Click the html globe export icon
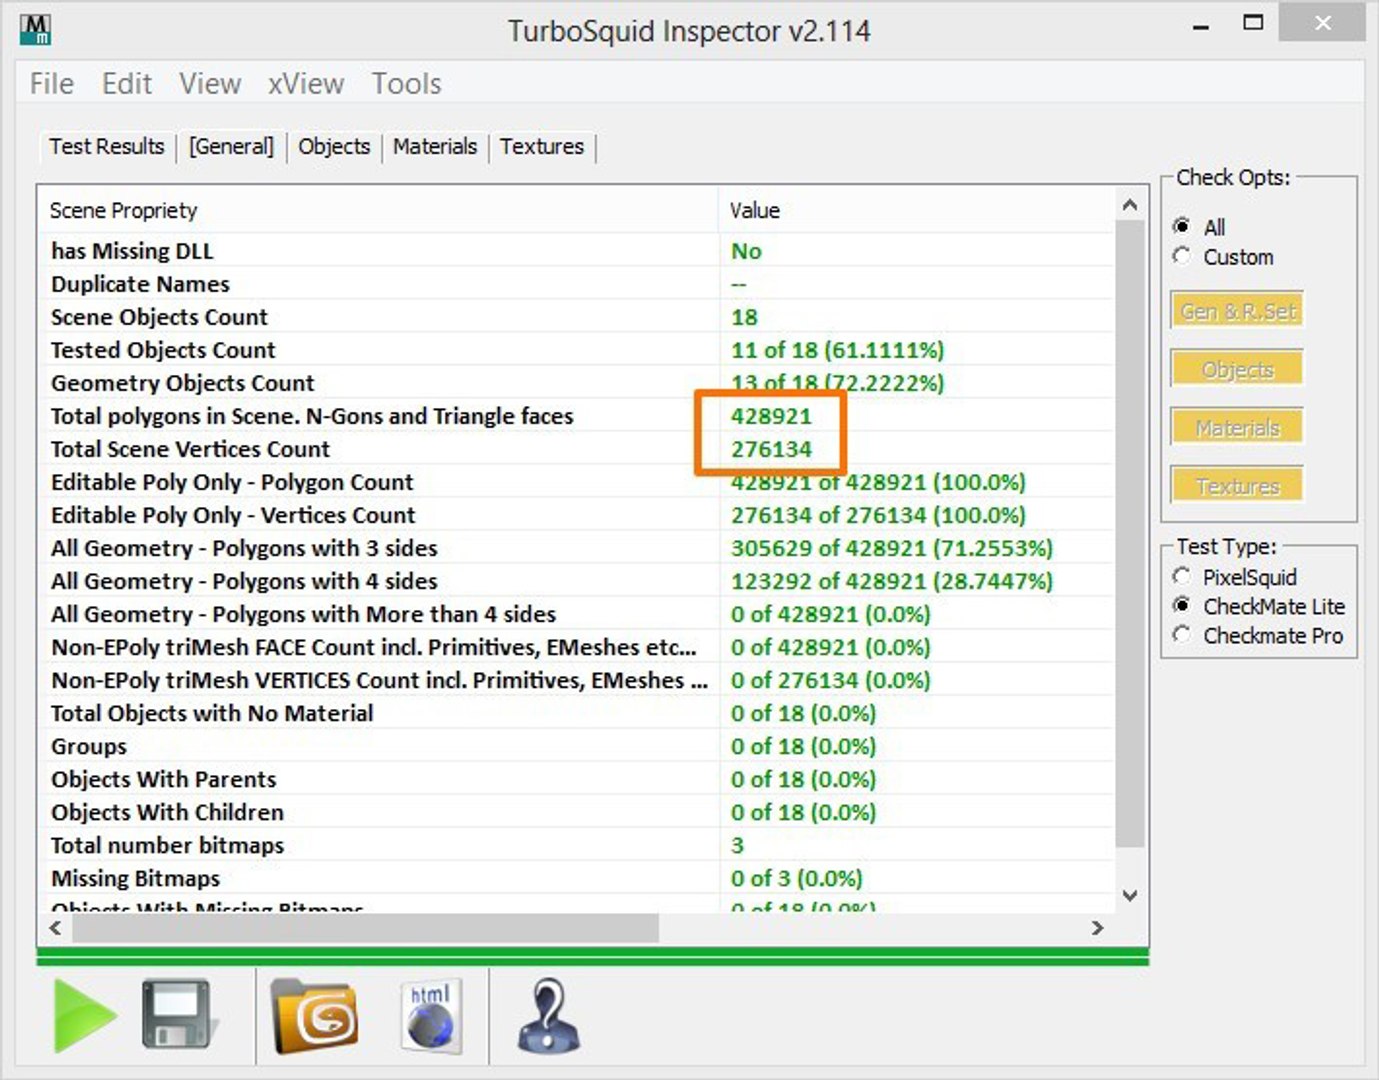 pos(431,1017)
